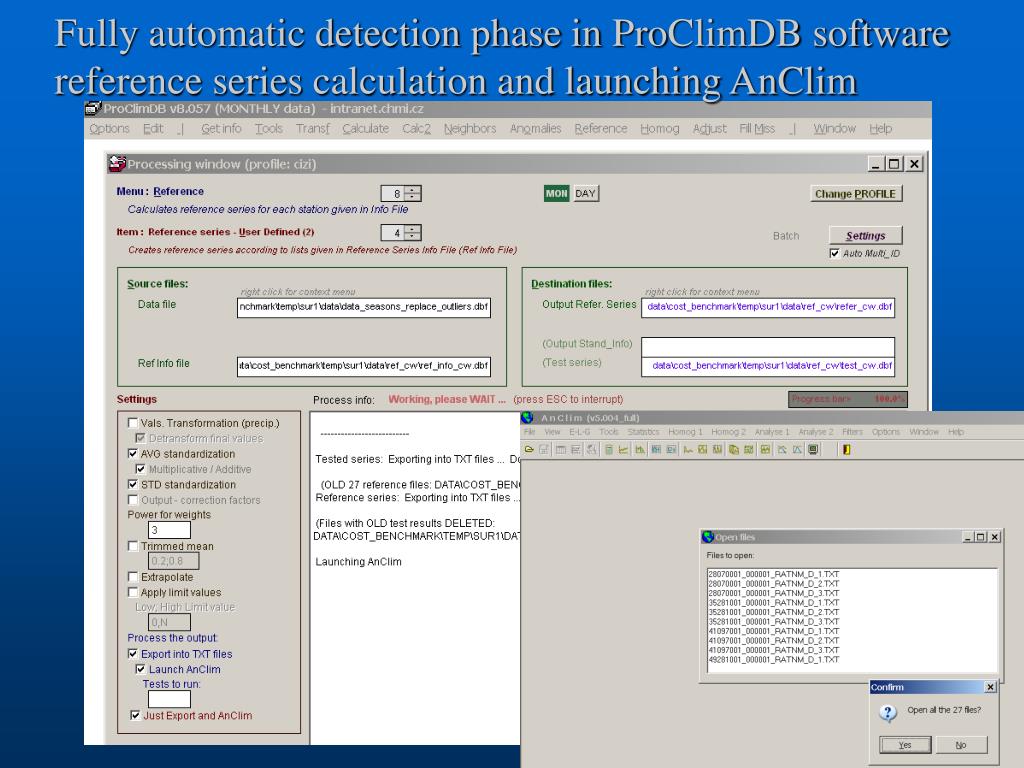Enable Trimmed mean checkbox
This screenshot has width=1024, height=768.
click(x=133, y=546)
